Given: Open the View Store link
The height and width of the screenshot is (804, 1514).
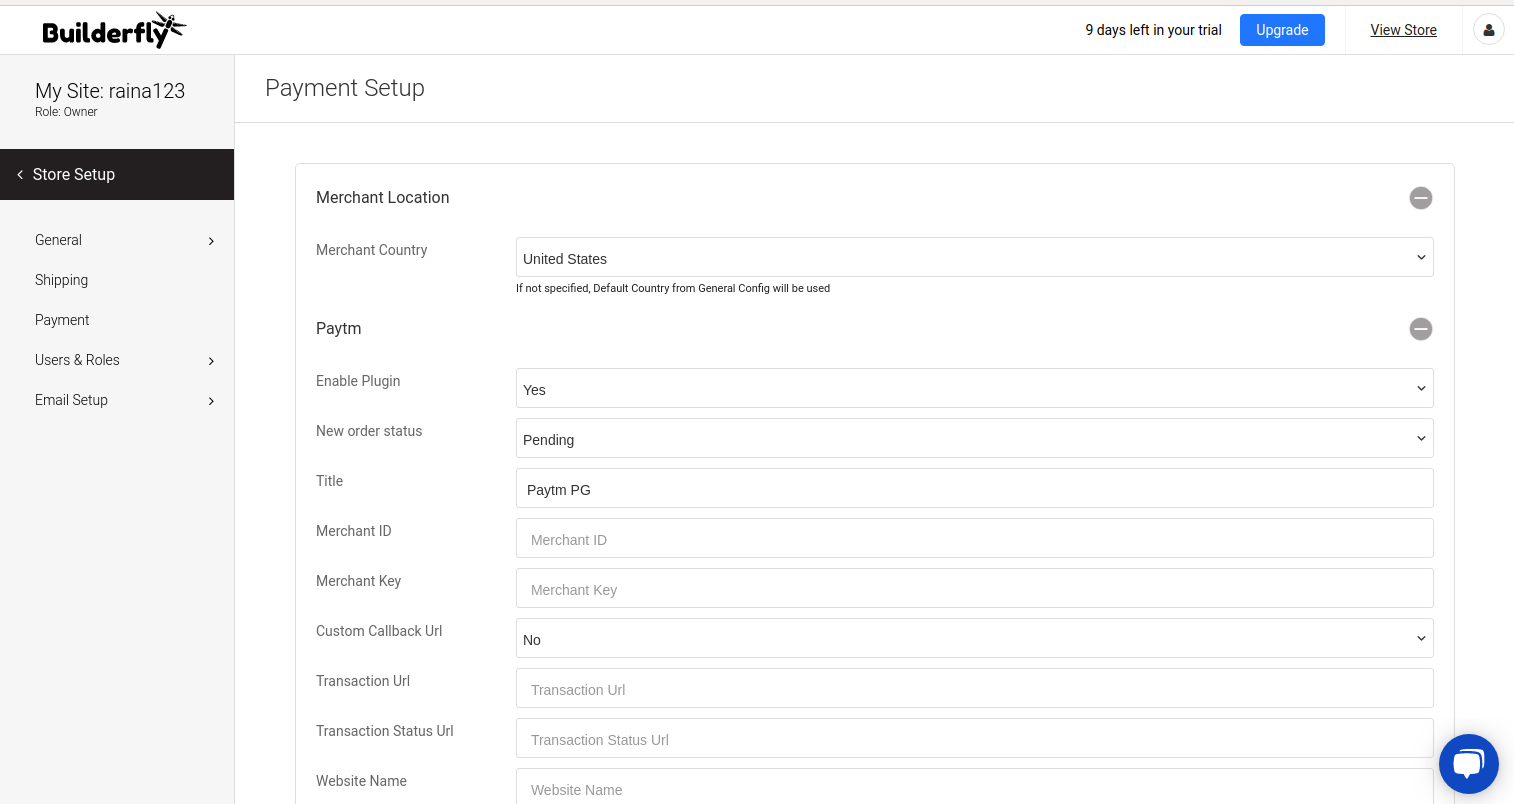Looking at the screenshot, I should pyautogui.click(x=1403, y=30).
